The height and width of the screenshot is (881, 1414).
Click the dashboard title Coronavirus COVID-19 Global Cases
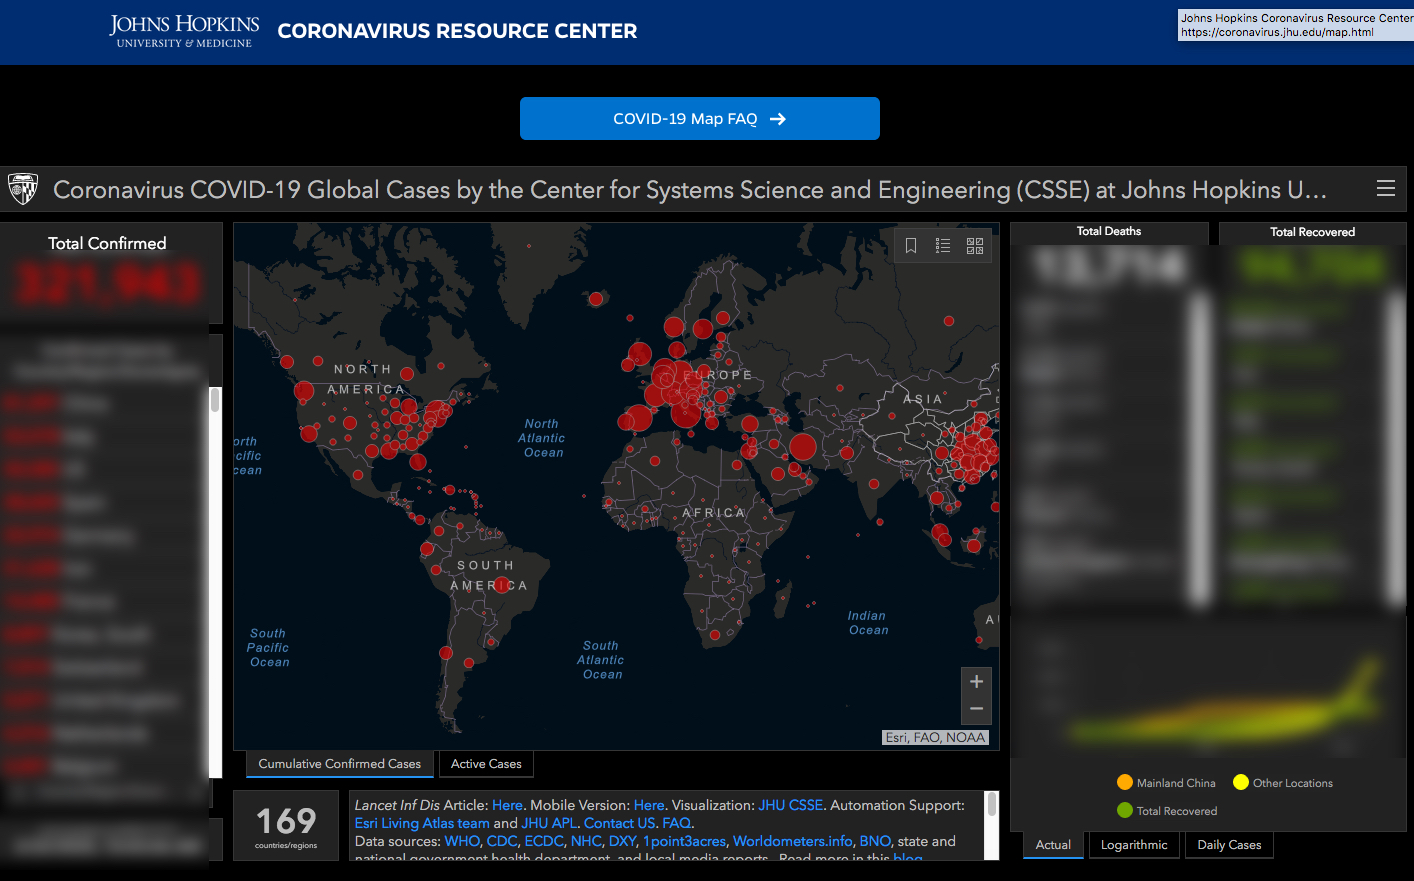pos(690,190)
